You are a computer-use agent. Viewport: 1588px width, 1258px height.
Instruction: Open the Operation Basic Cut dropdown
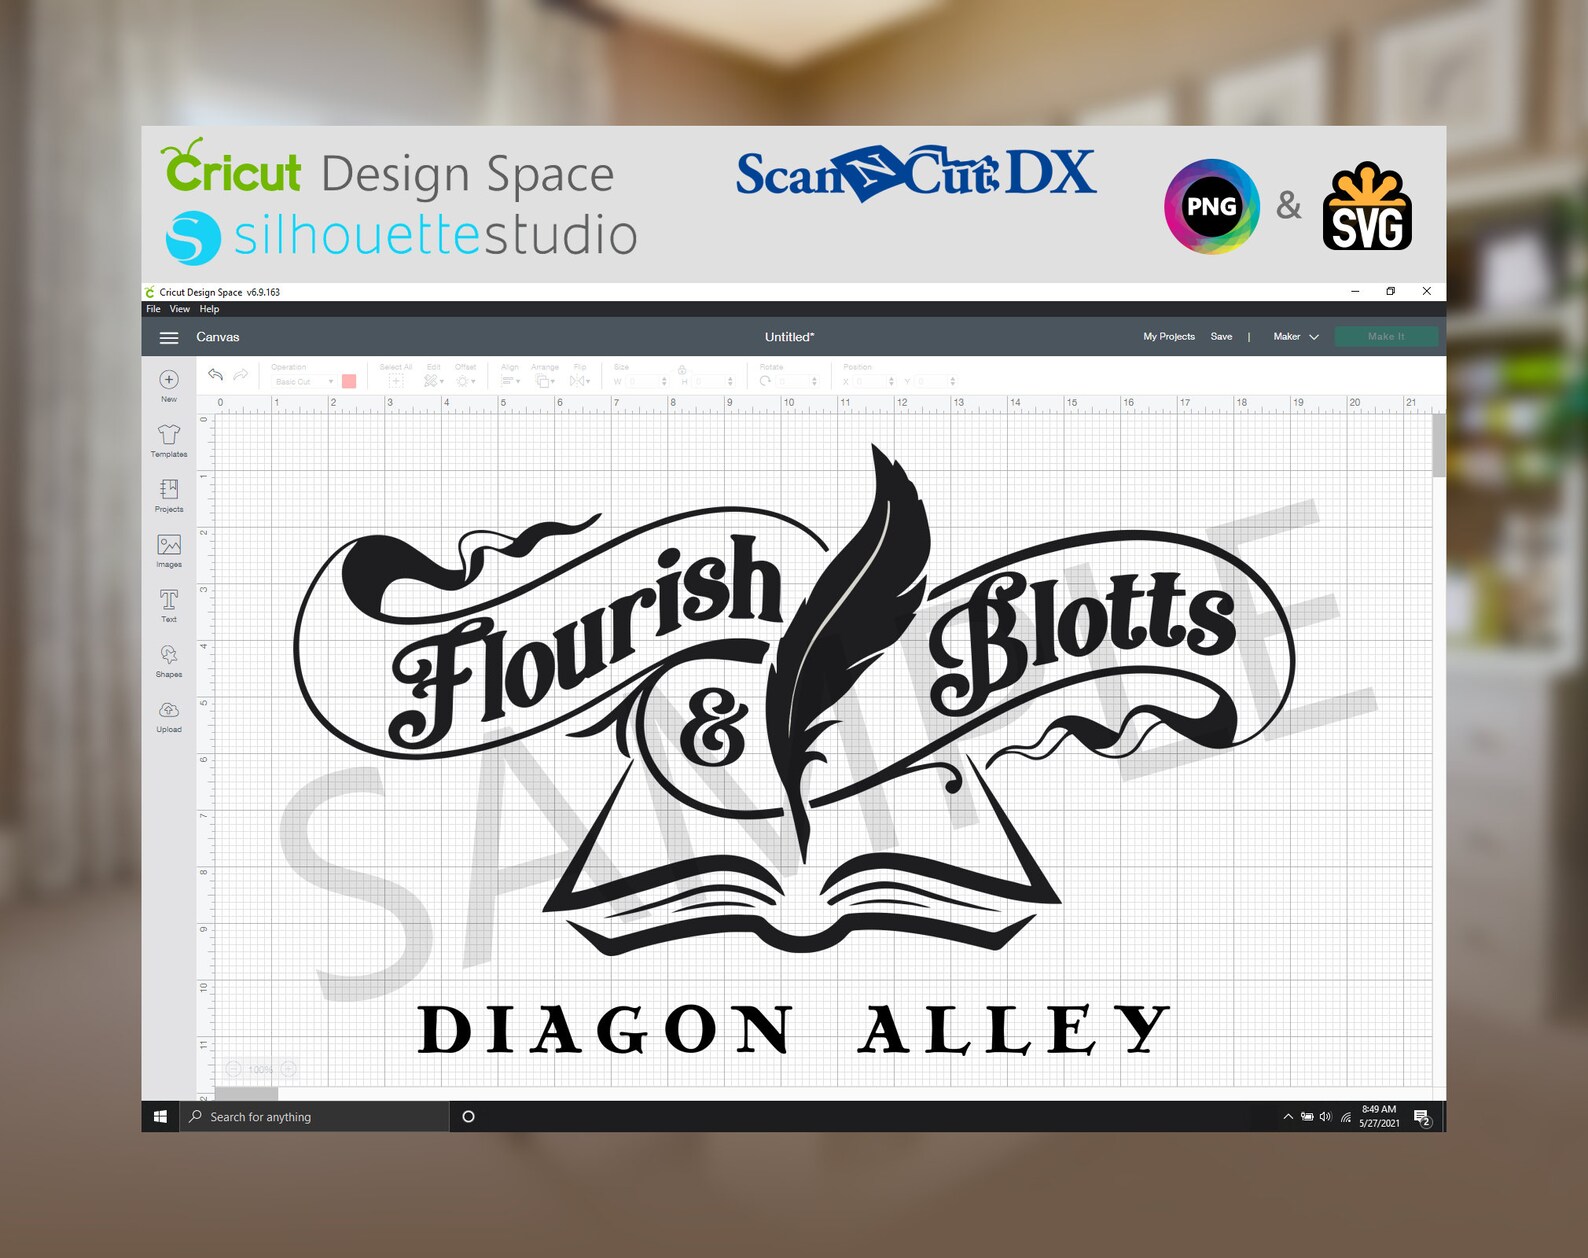[x=304, y=381]
